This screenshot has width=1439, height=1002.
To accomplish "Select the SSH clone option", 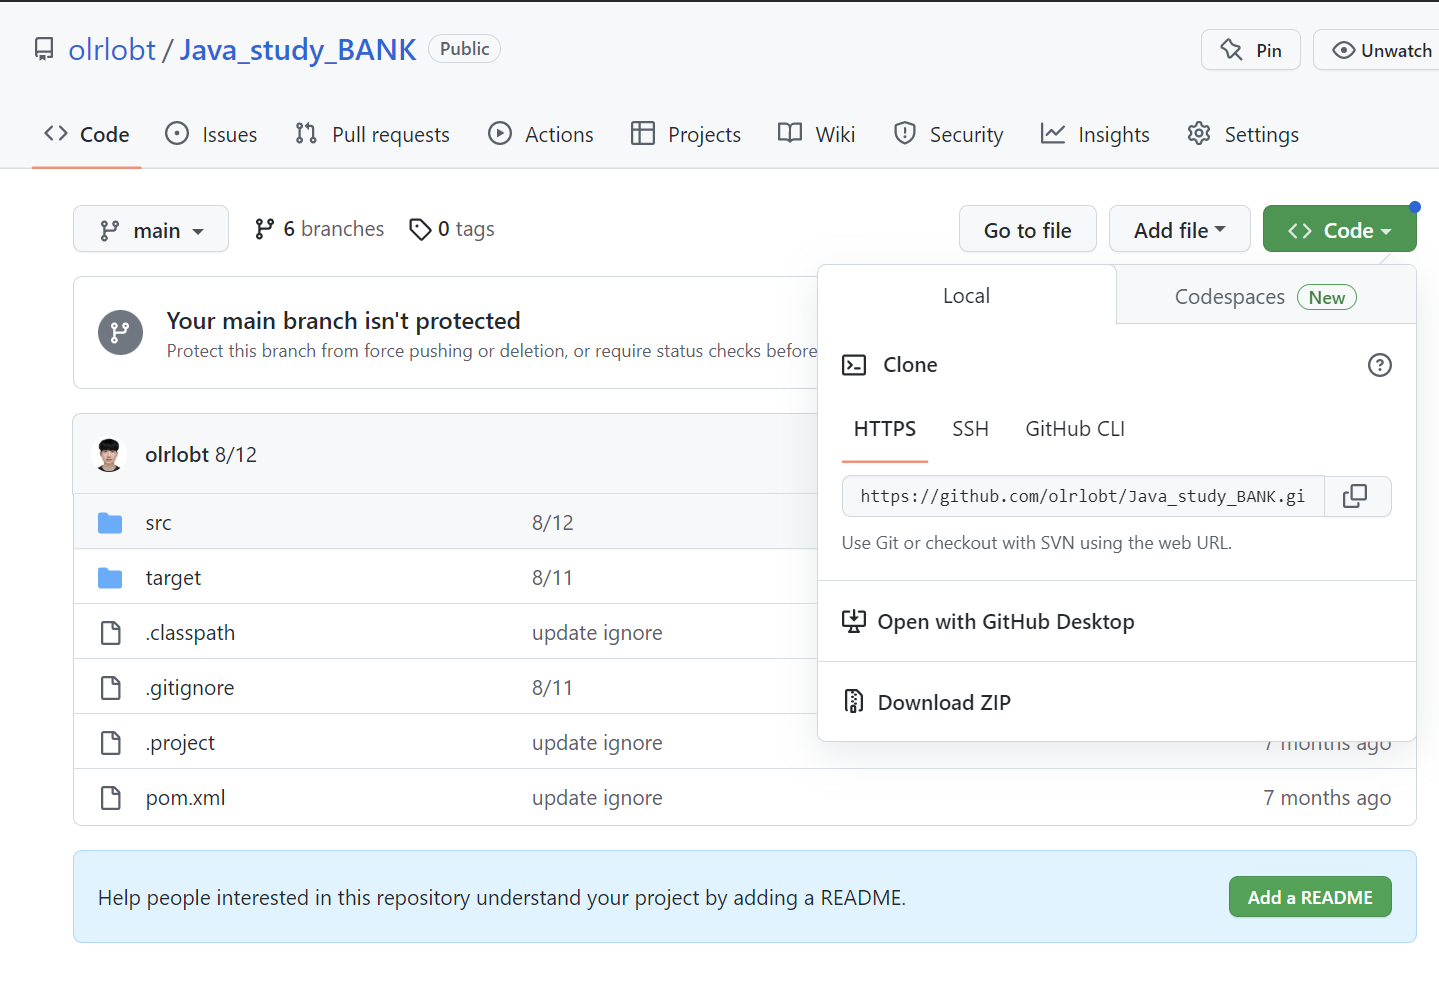I will click(970, 429).
